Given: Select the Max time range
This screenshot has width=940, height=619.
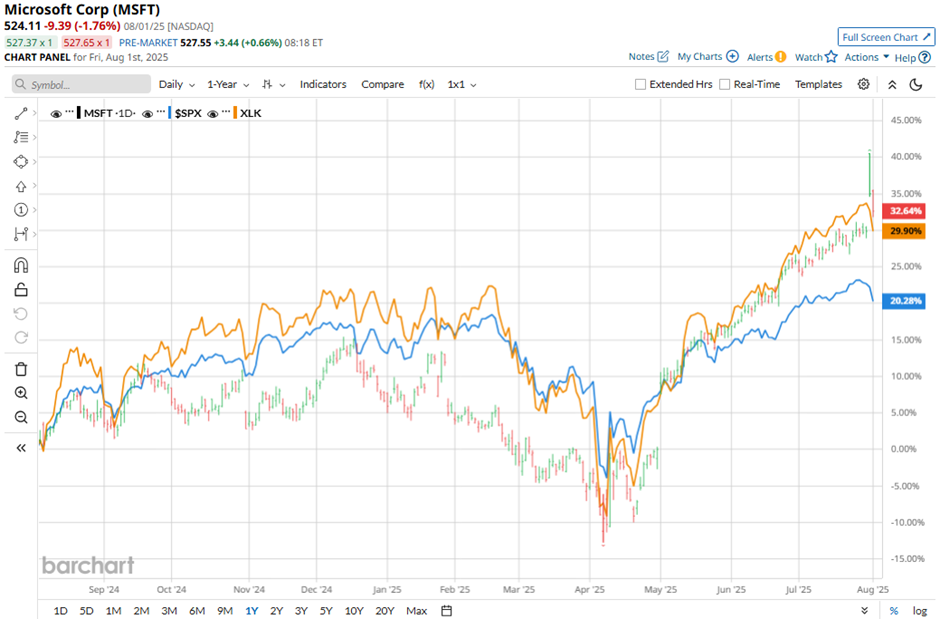Looking at the screenshot, I should point(417,611).
